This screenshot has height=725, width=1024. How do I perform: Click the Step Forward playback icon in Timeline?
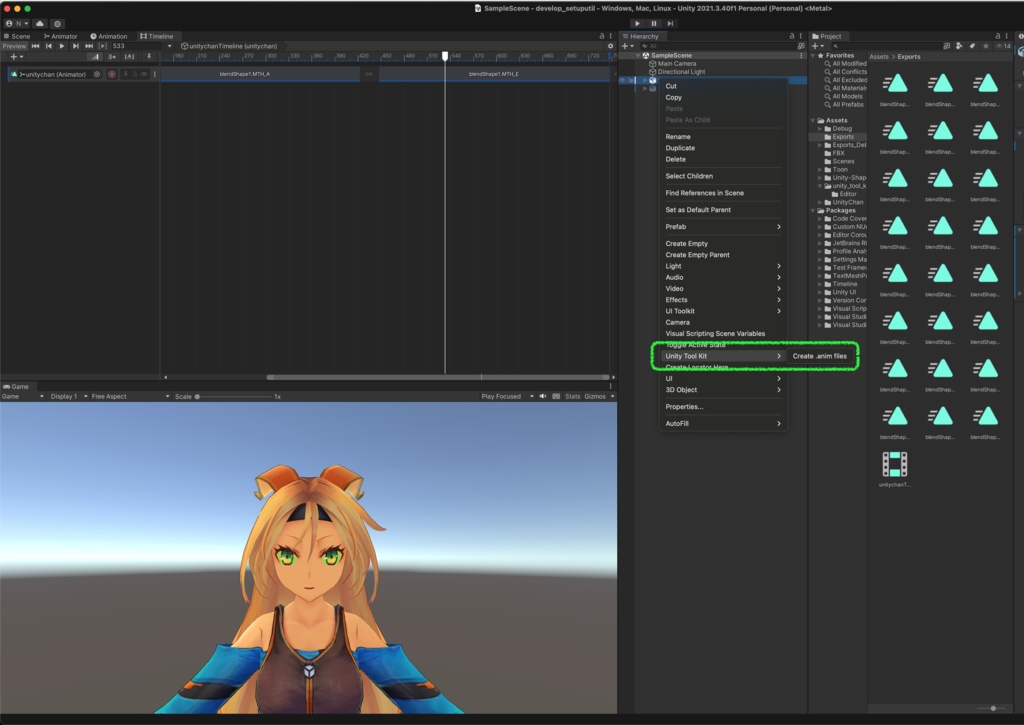coord(75,46)
